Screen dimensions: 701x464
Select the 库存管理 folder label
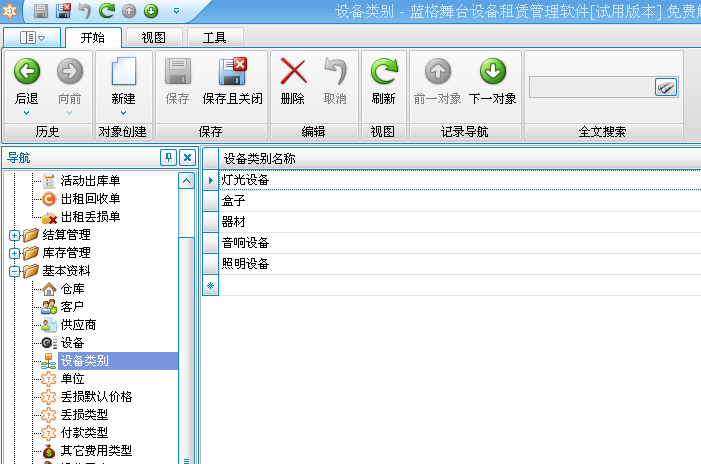click(x=66, y=253)
